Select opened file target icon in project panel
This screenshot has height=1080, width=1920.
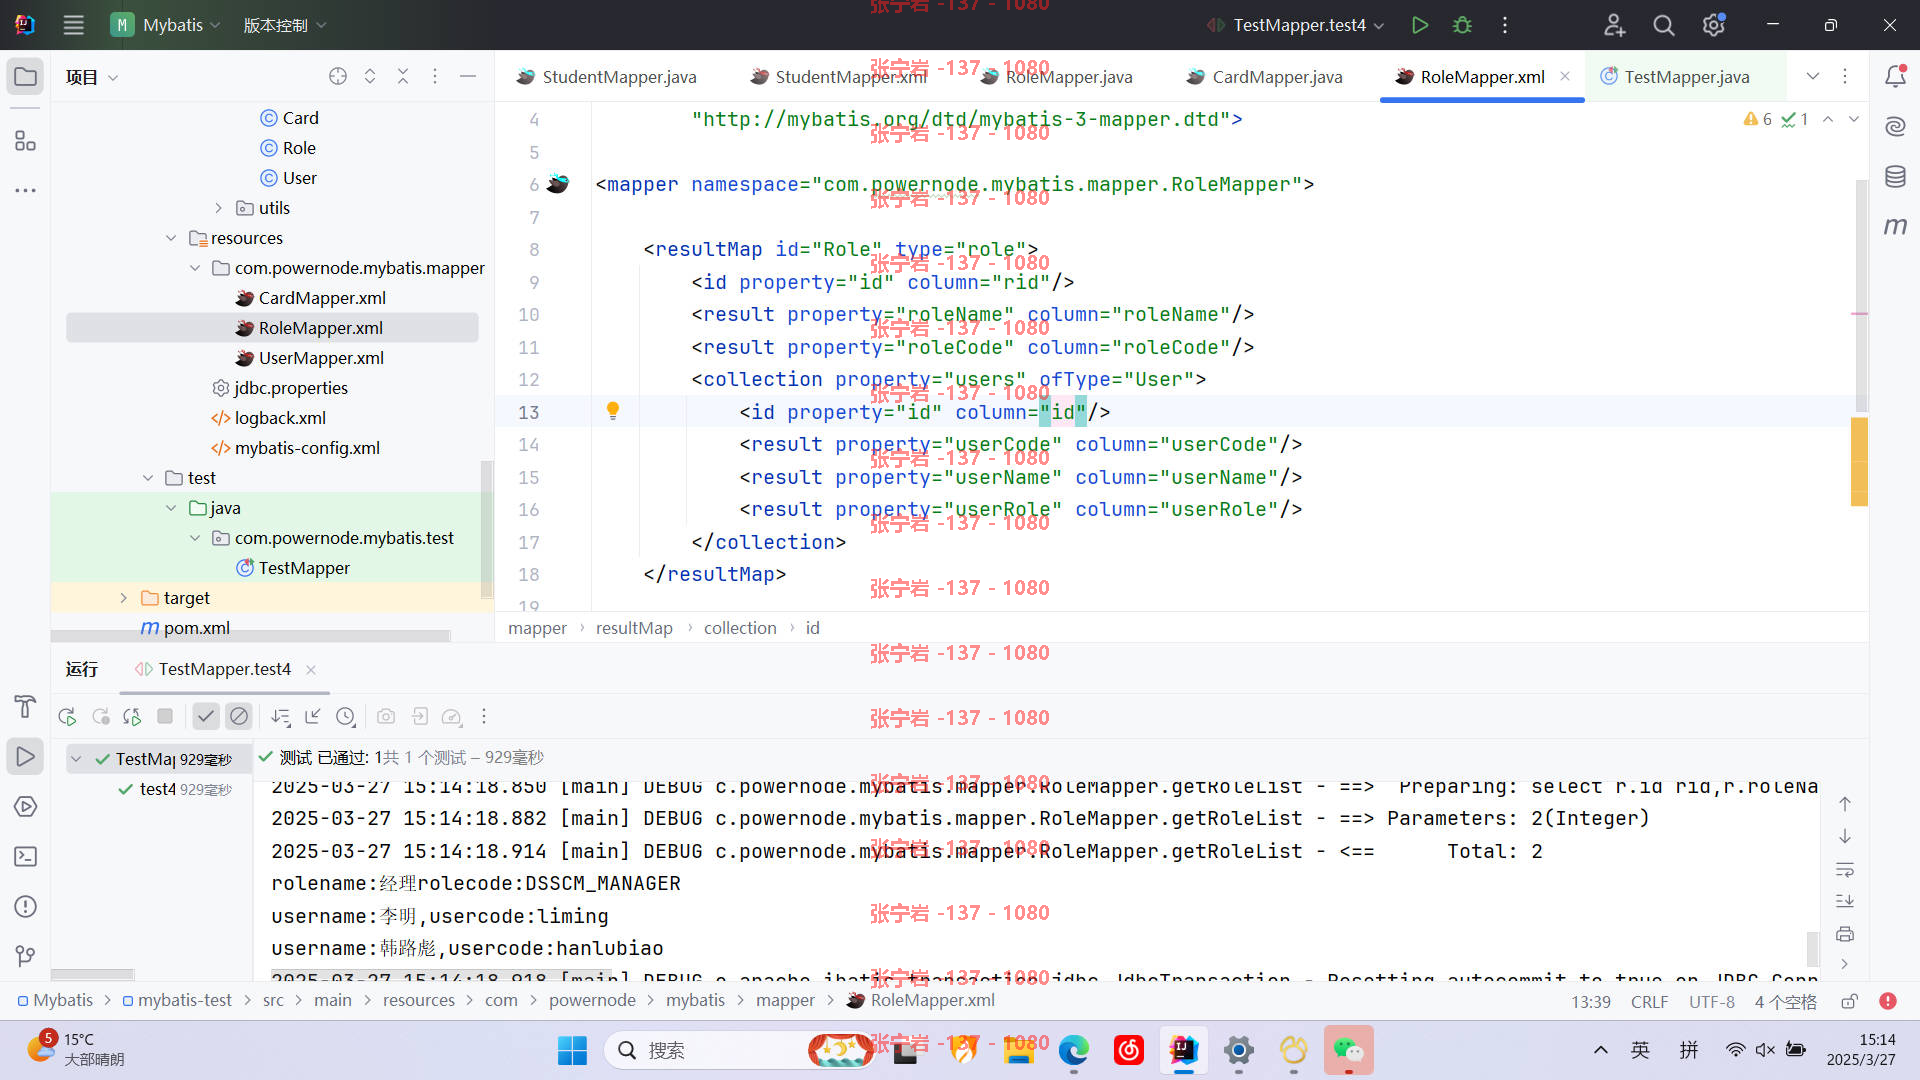[x=338, y=77]
